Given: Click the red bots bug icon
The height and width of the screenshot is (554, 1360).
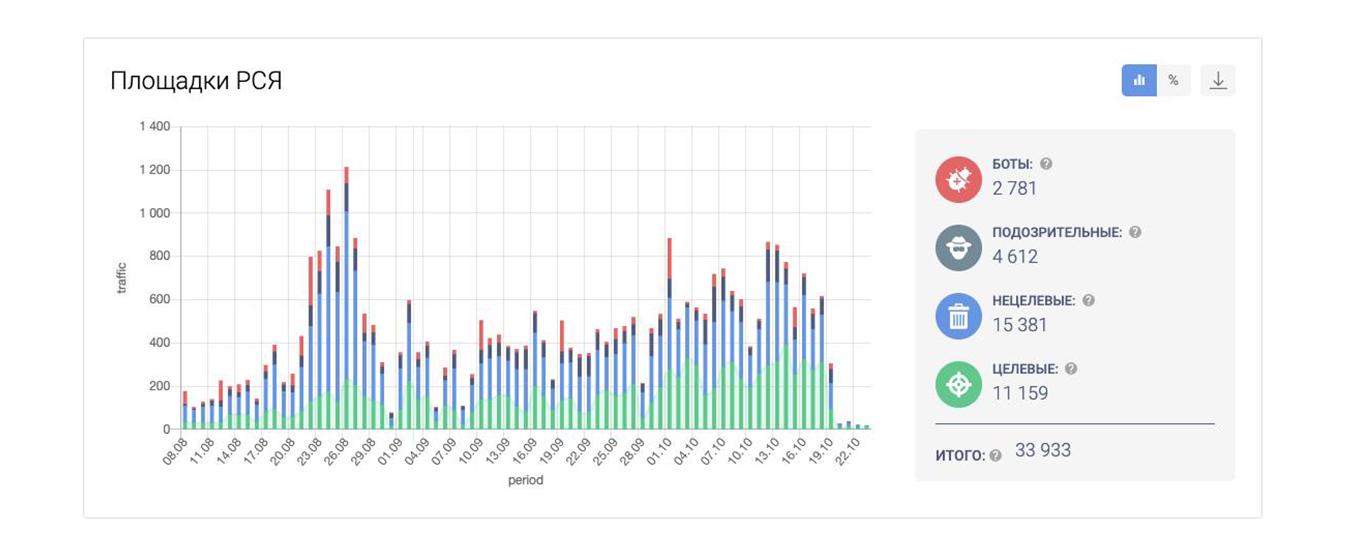Looking at the screenshot, I should 958,179.
